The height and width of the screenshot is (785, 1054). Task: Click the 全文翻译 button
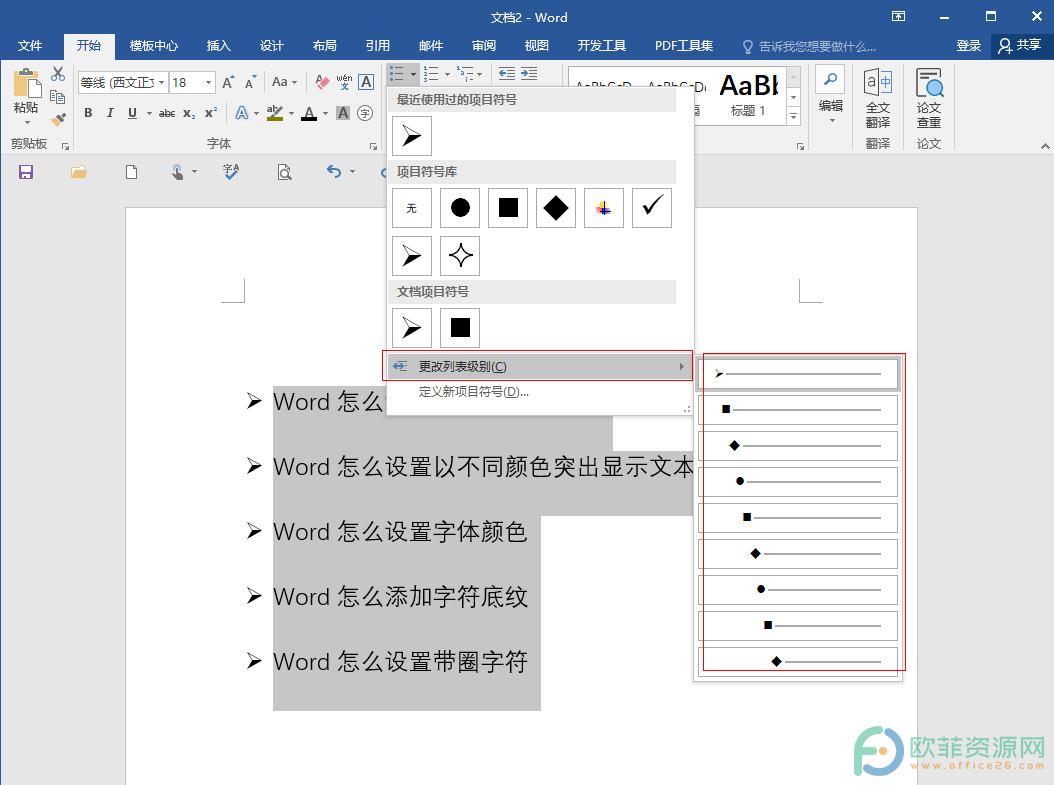point(878,98)
